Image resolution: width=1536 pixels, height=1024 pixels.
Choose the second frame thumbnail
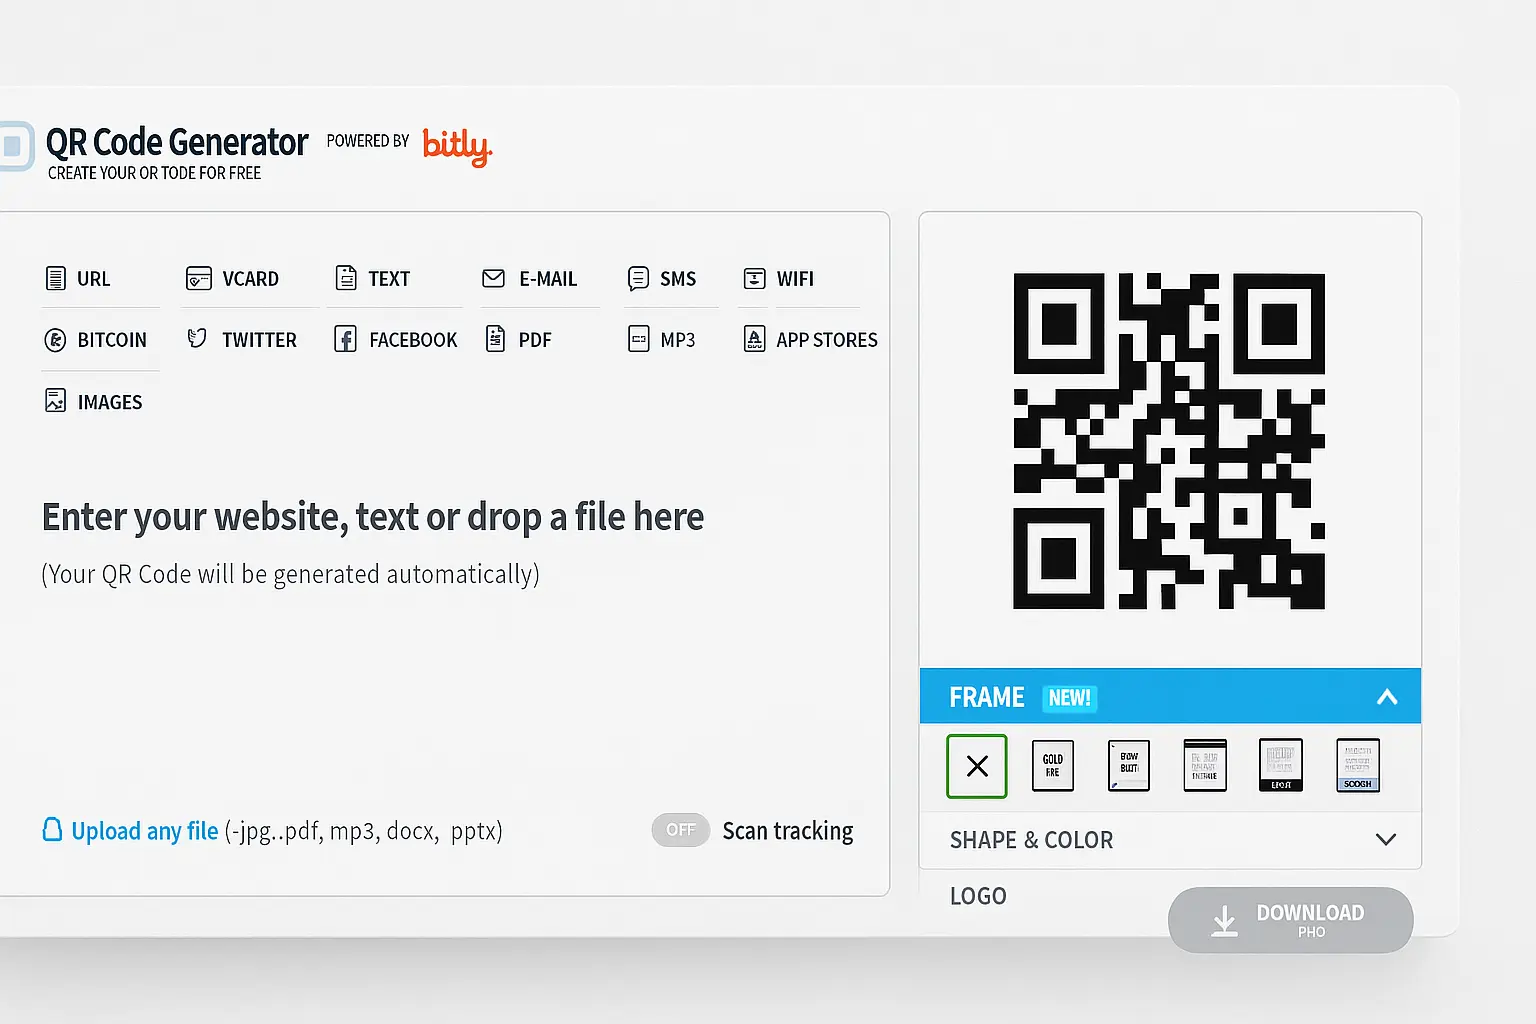click(x=1053, y=766)
